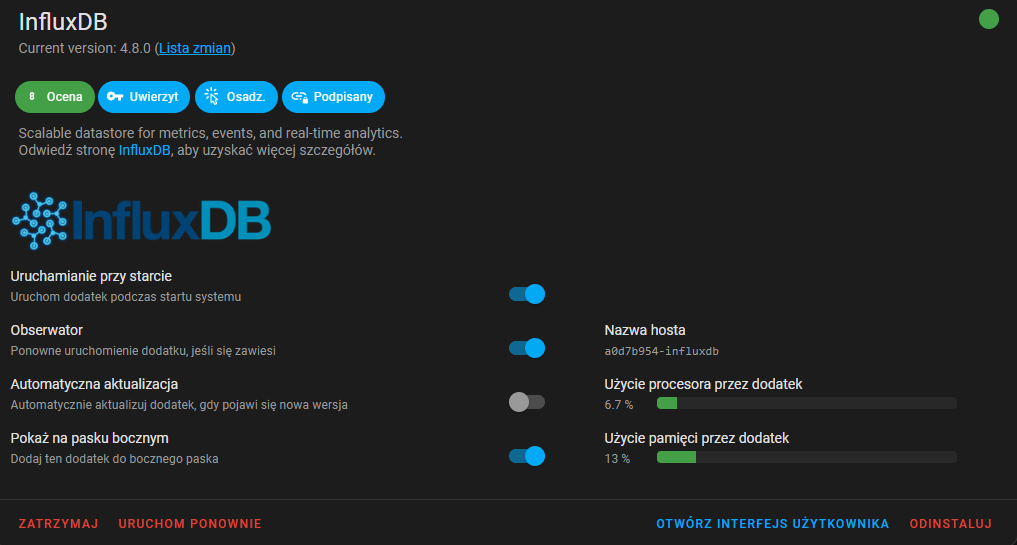Click text 'Uruchom dodatek podczas startu systemu'

(x=126, y=297)
